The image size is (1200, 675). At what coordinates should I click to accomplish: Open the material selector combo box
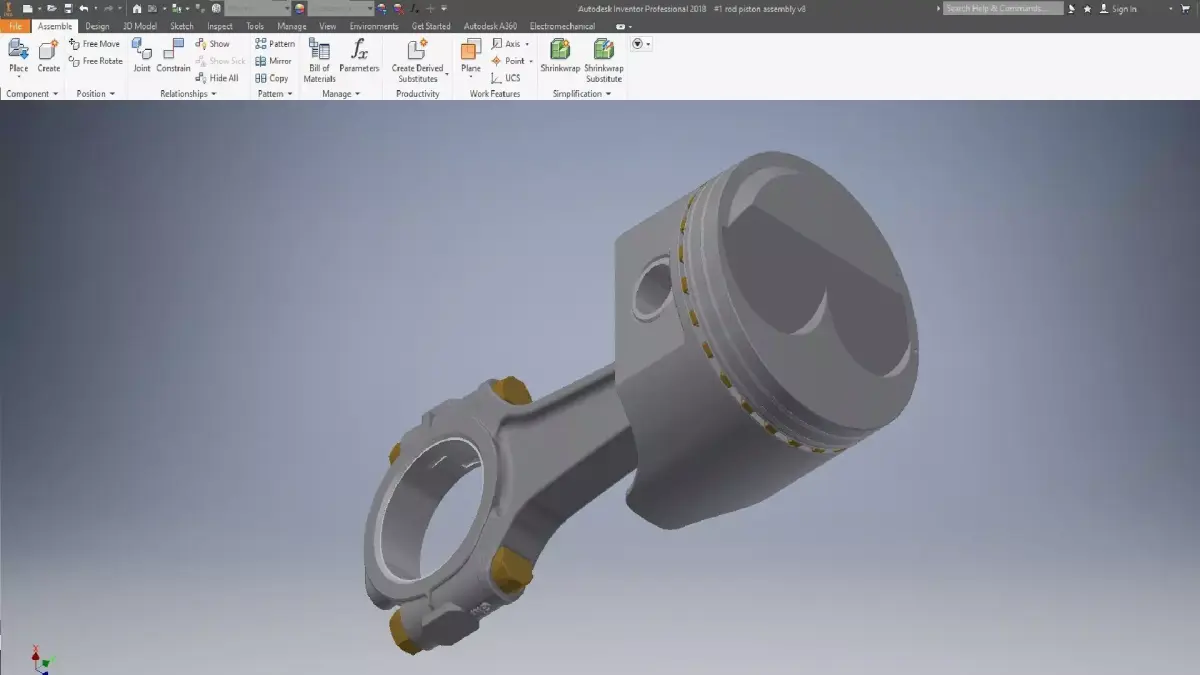pyautogui.click(x=256, y=9)
